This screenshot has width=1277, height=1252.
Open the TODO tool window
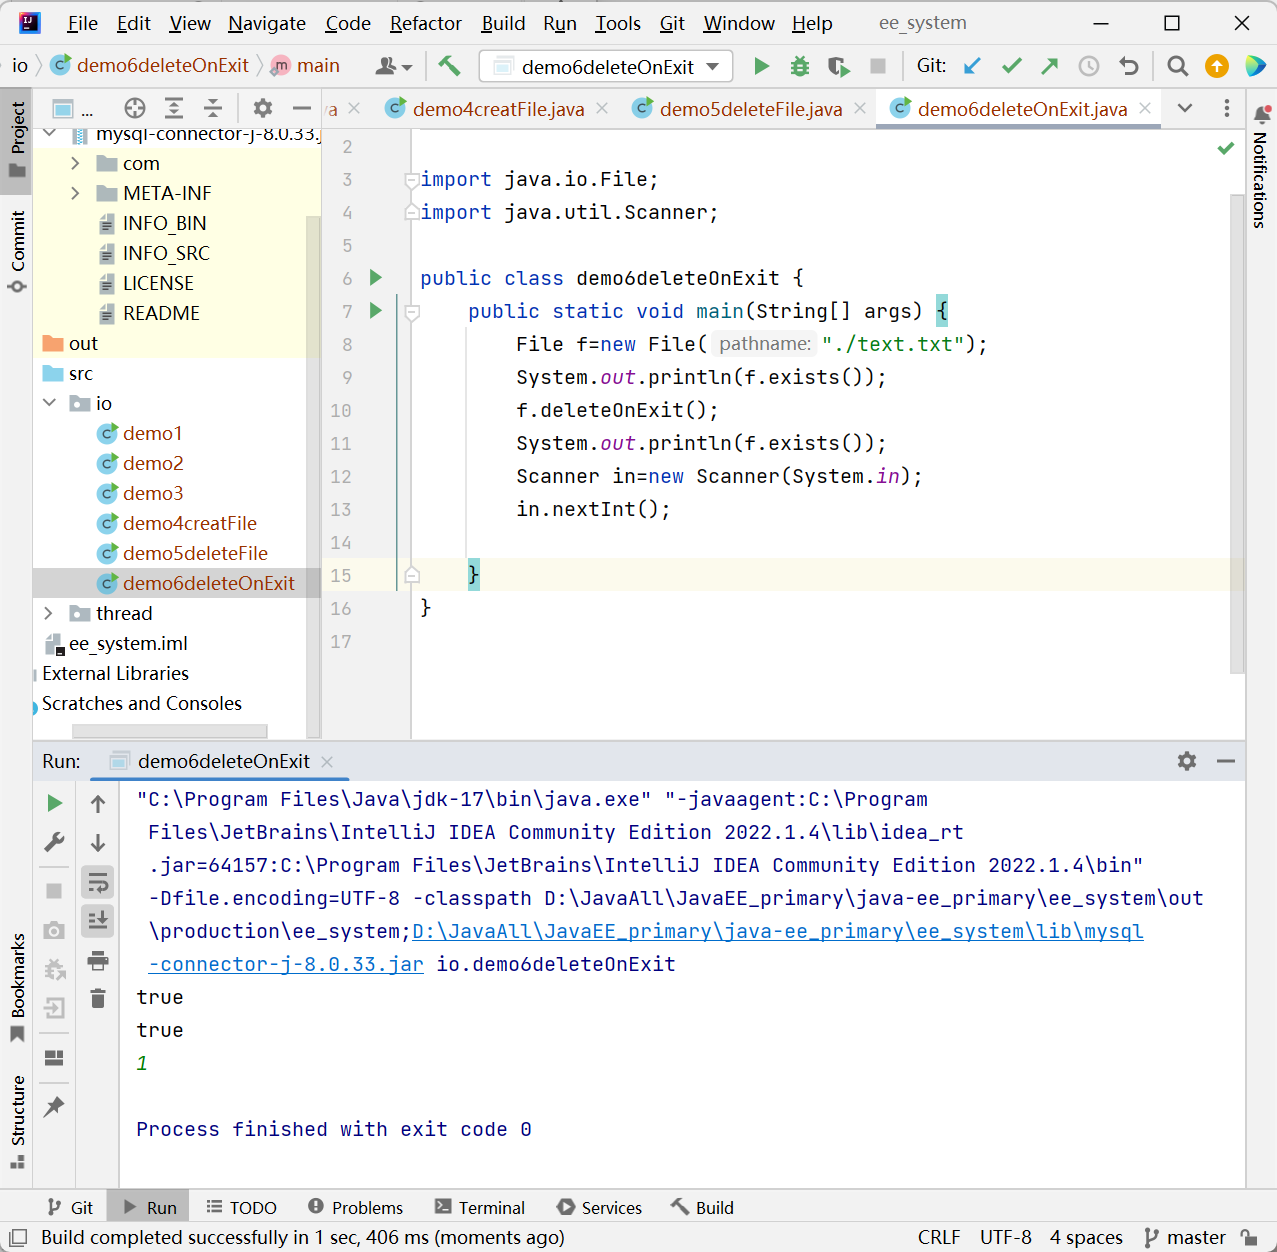click(x=241, y=1208)
